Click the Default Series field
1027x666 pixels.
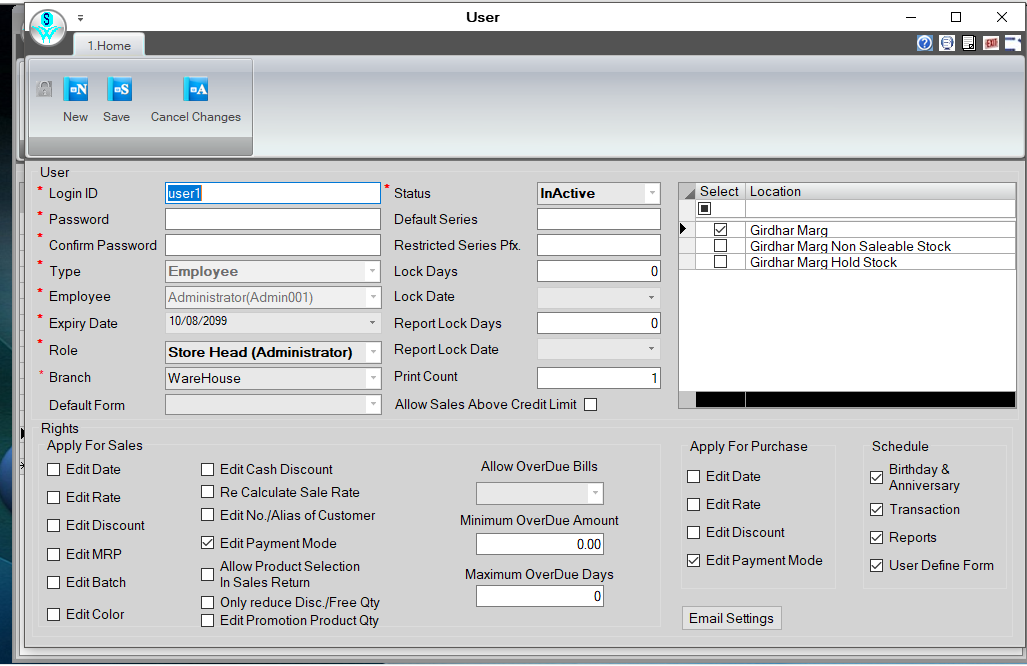pyautogui.click(x=599, y=219)
